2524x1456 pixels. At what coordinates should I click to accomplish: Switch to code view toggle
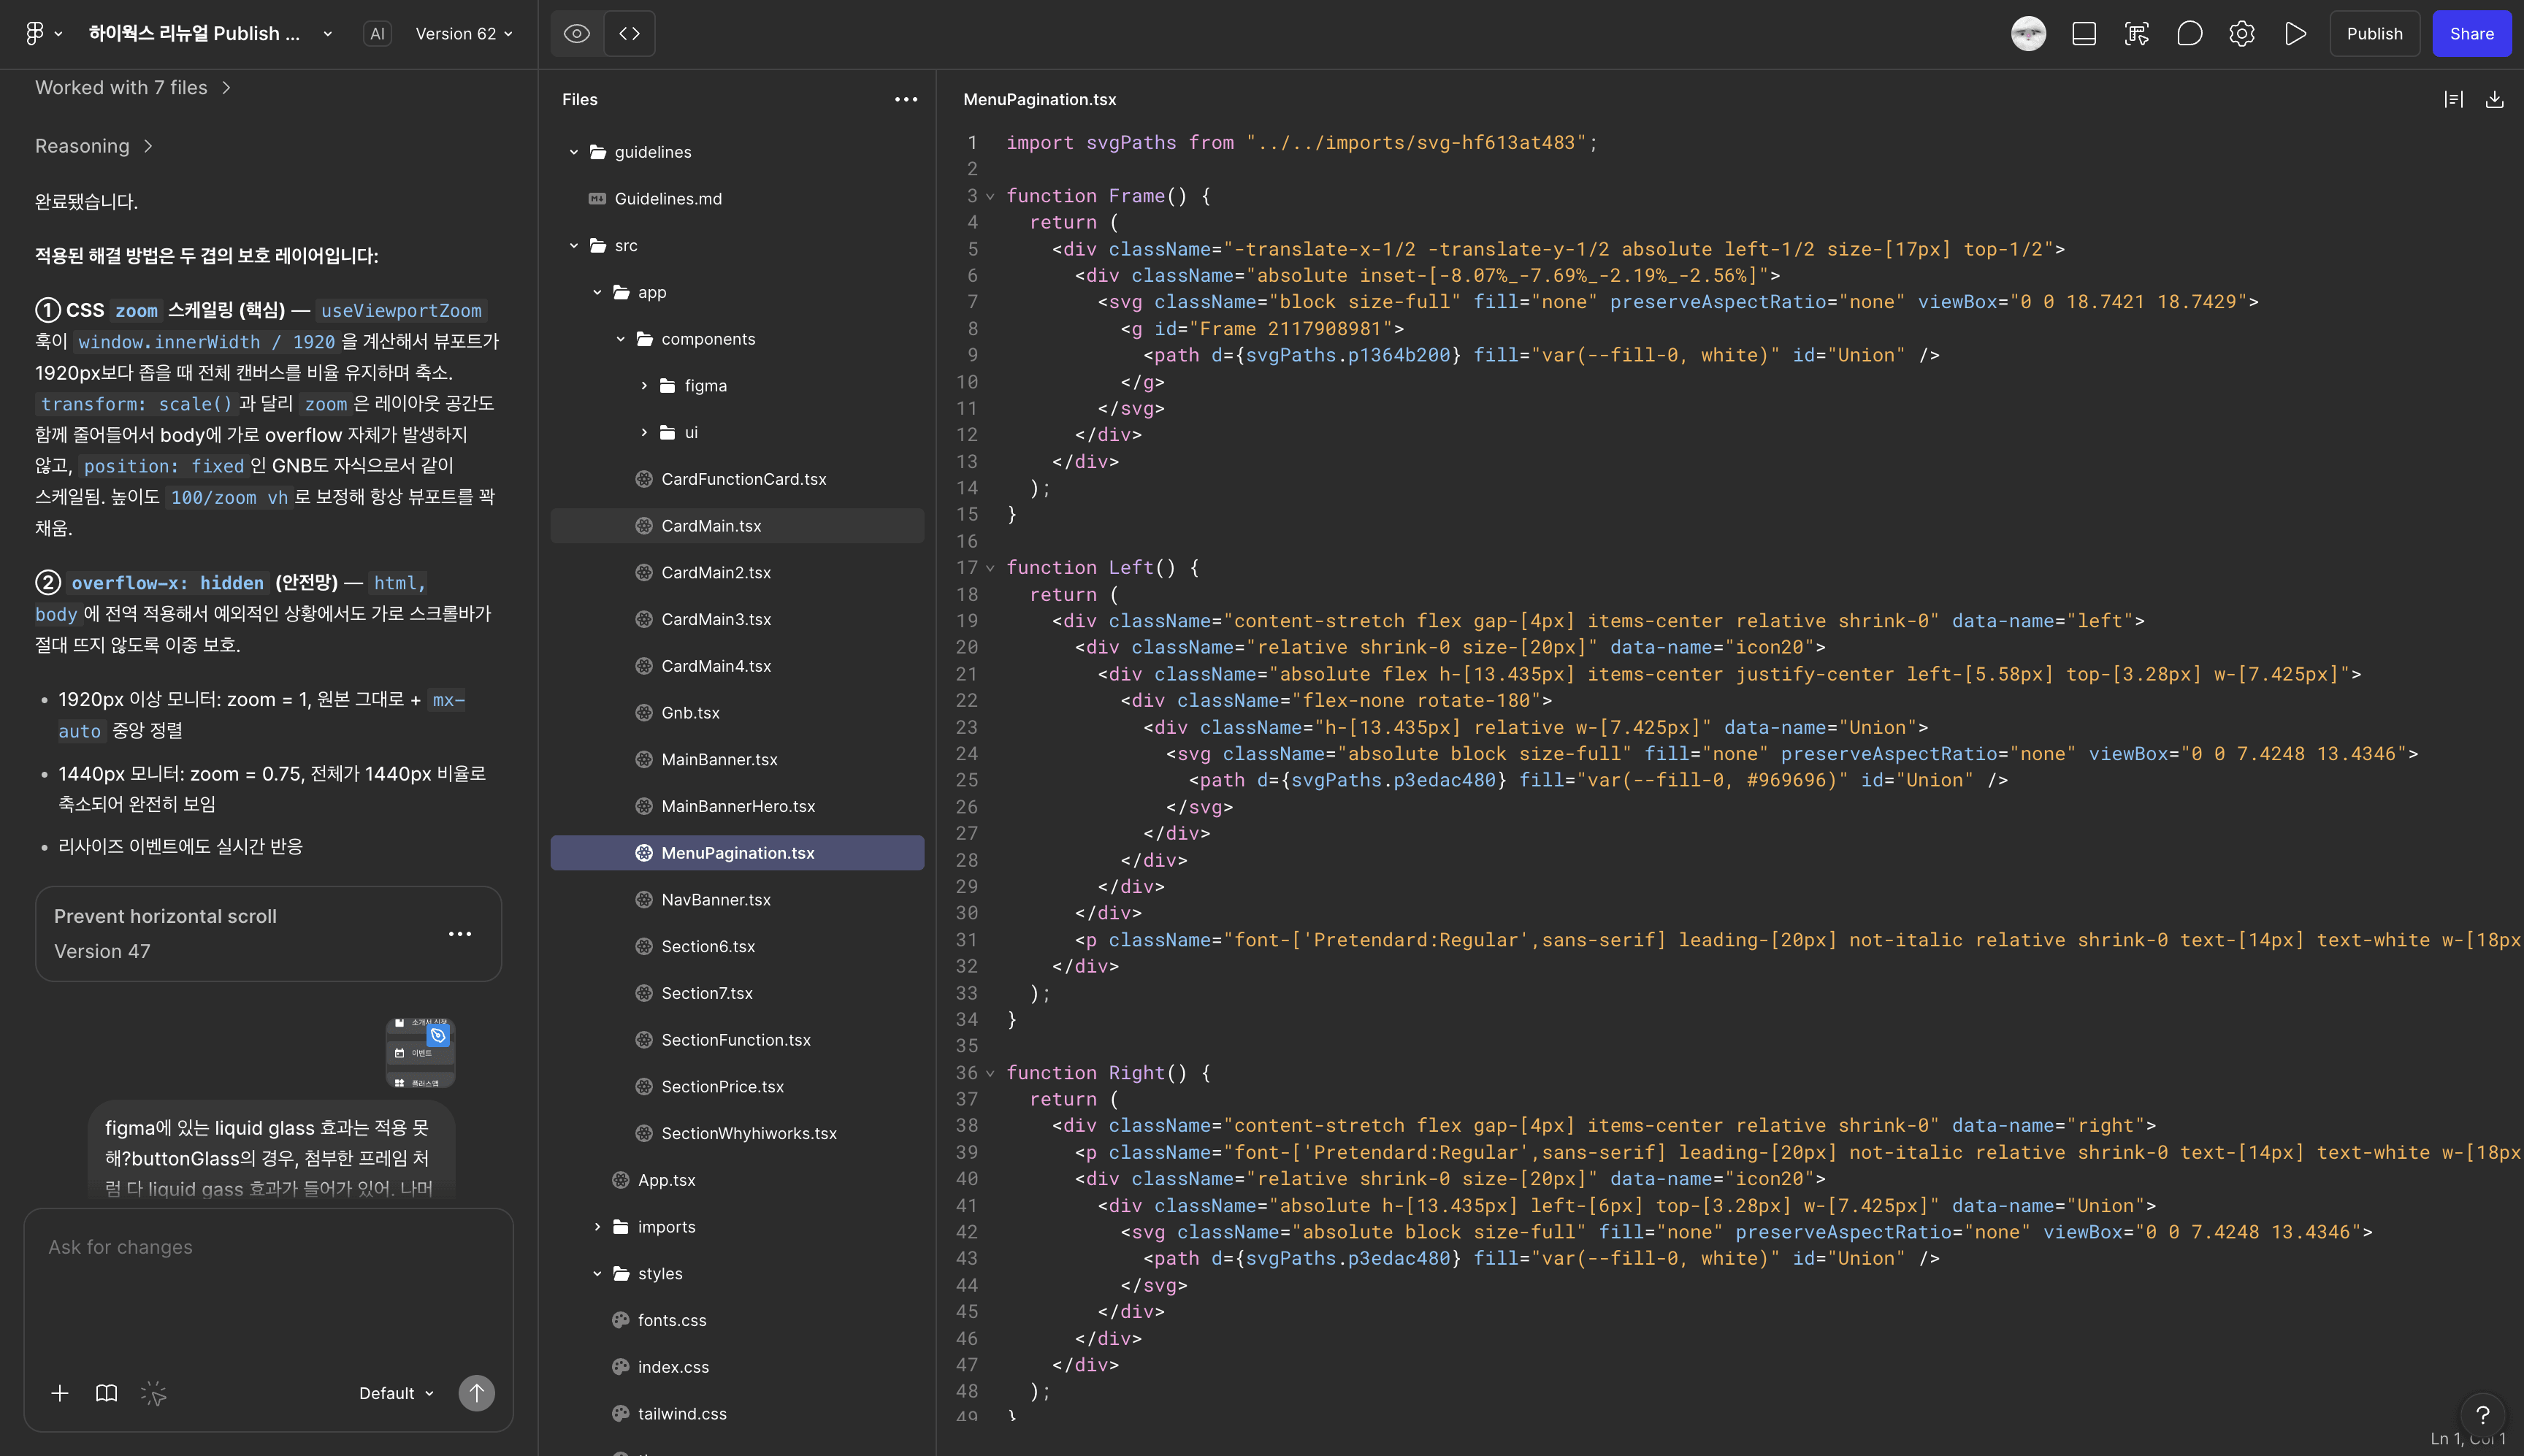tap(629, 33)
